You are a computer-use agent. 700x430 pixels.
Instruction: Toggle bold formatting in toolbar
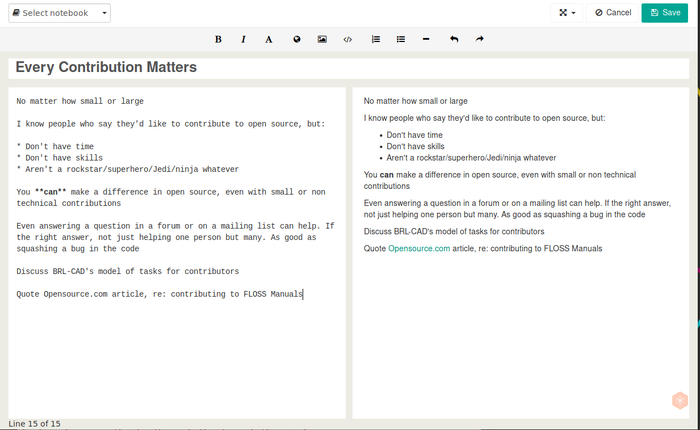tap(218, 39)
